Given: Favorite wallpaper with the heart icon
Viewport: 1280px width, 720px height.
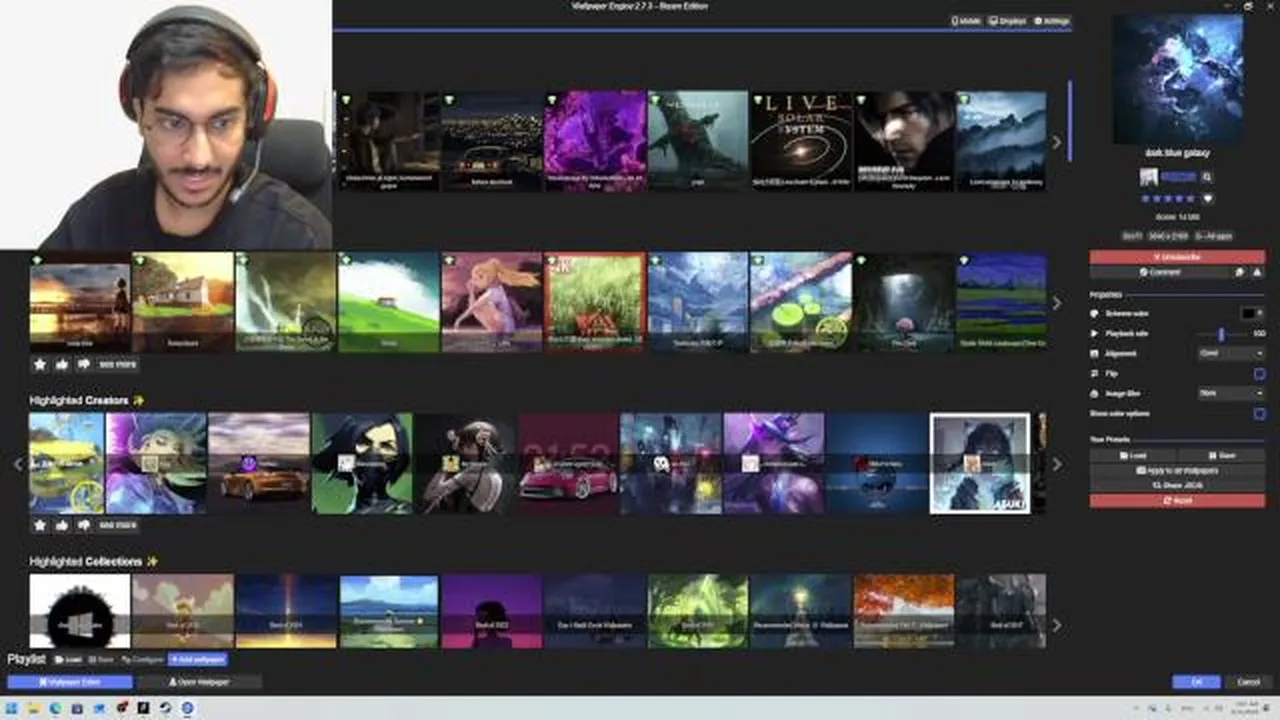Looking at the screenshot, I should pos(1207,198).
